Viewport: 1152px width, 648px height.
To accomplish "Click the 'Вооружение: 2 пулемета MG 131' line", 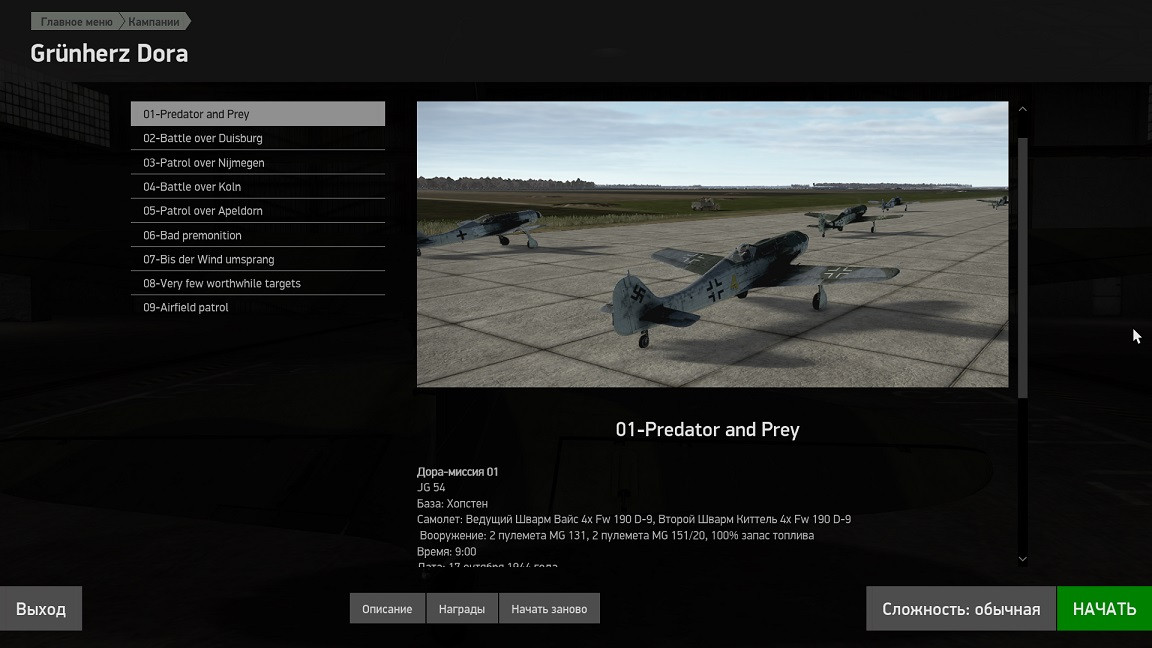I will (x=616, y=536).
